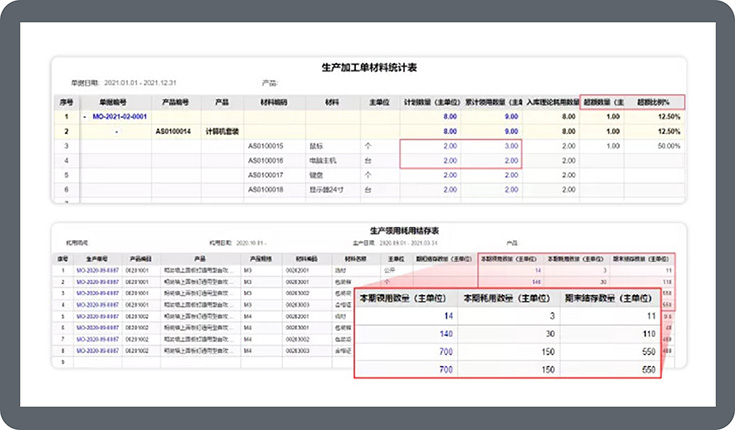Viewport: 735px width, 430px height.
Task: Select material code AS0100018
Action: 265,190
